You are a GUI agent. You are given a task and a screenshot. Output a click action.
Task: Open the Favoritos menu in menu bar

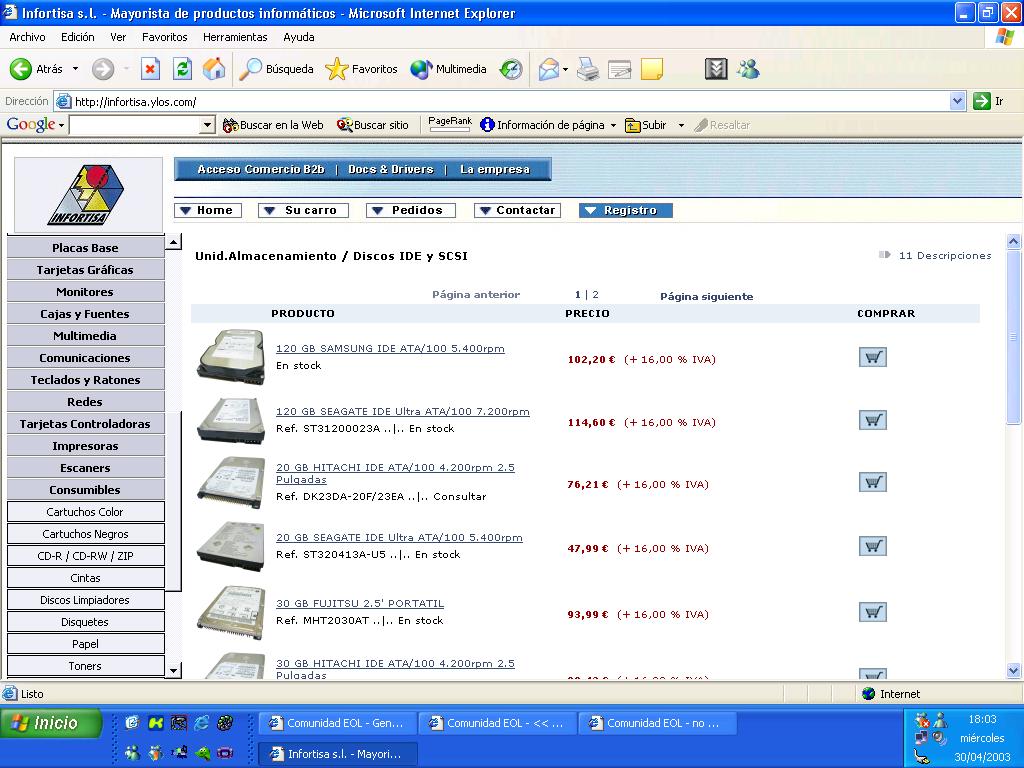click(x=165, y=37)
